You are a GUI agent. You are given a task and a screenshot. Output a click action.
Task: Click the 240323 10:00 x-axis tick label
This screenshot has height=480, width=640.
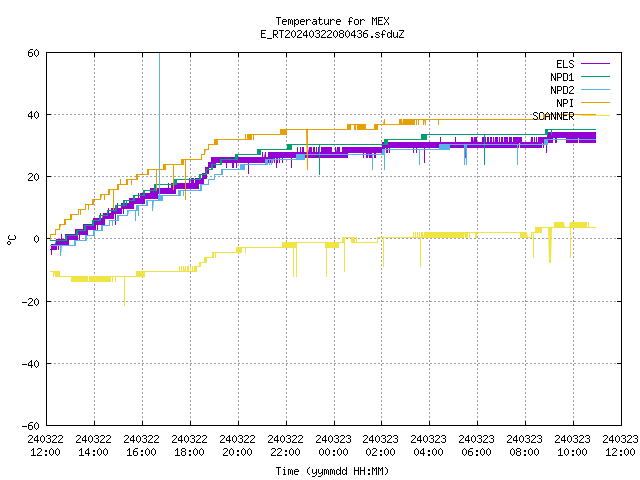point(572,446)
